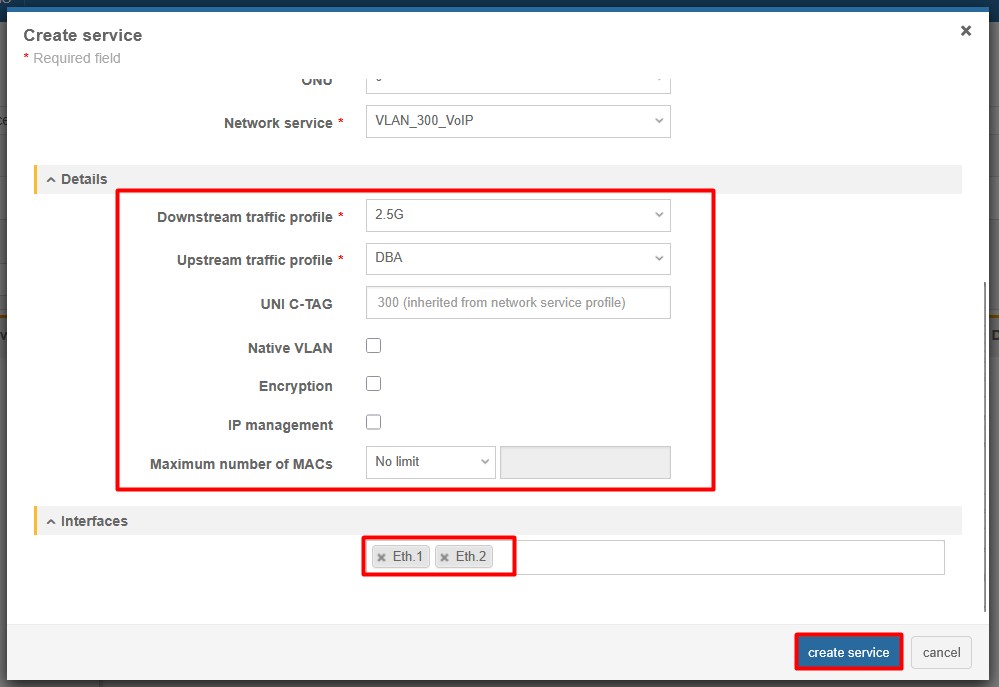The image size is (999, 687).
Task: Click the greyed-out MAC count field
Action: pos(585,462)
